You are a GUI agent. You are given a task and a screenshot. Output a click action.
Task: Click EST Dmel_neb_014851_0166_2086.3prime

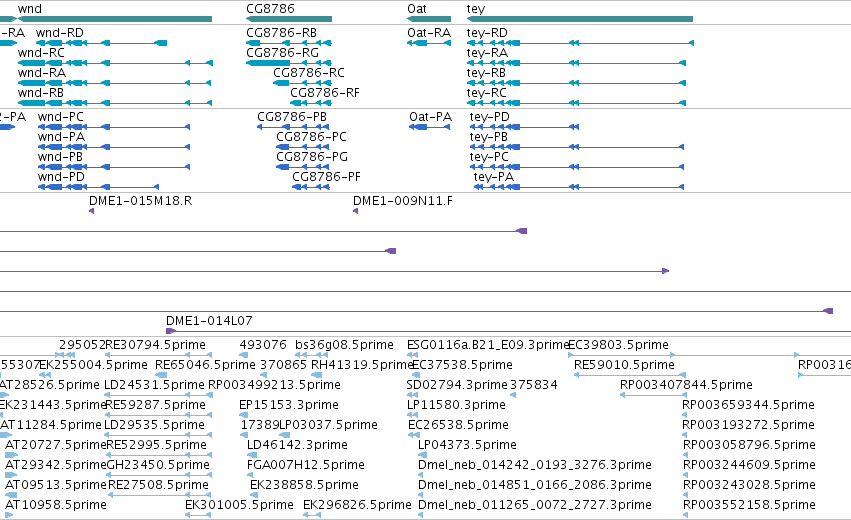535,485
